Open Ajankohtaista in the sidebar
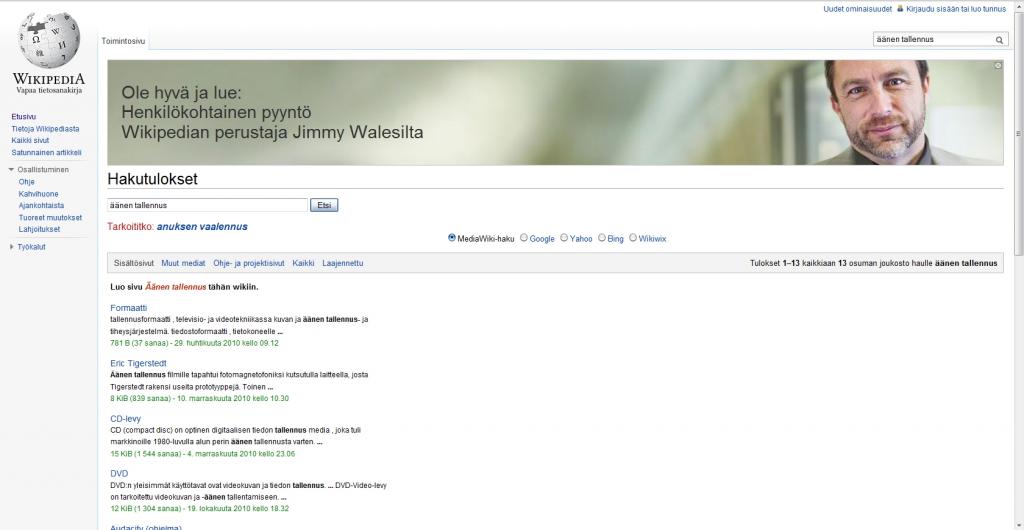Screen dimensions: 1024x530 [x=41, y=206]
